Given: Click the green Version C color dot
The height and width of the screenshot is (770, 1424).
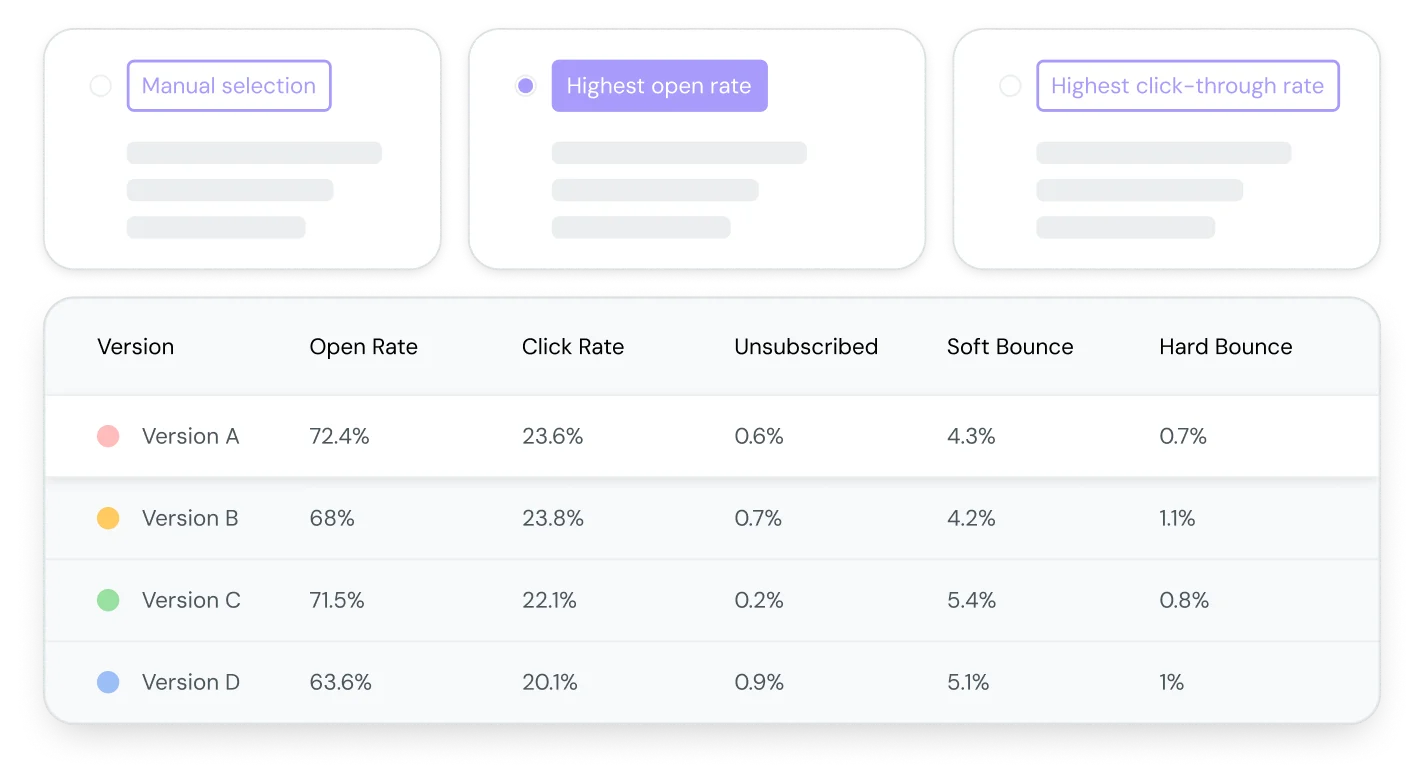Looking at the screenshot, I should click(108, 600).
